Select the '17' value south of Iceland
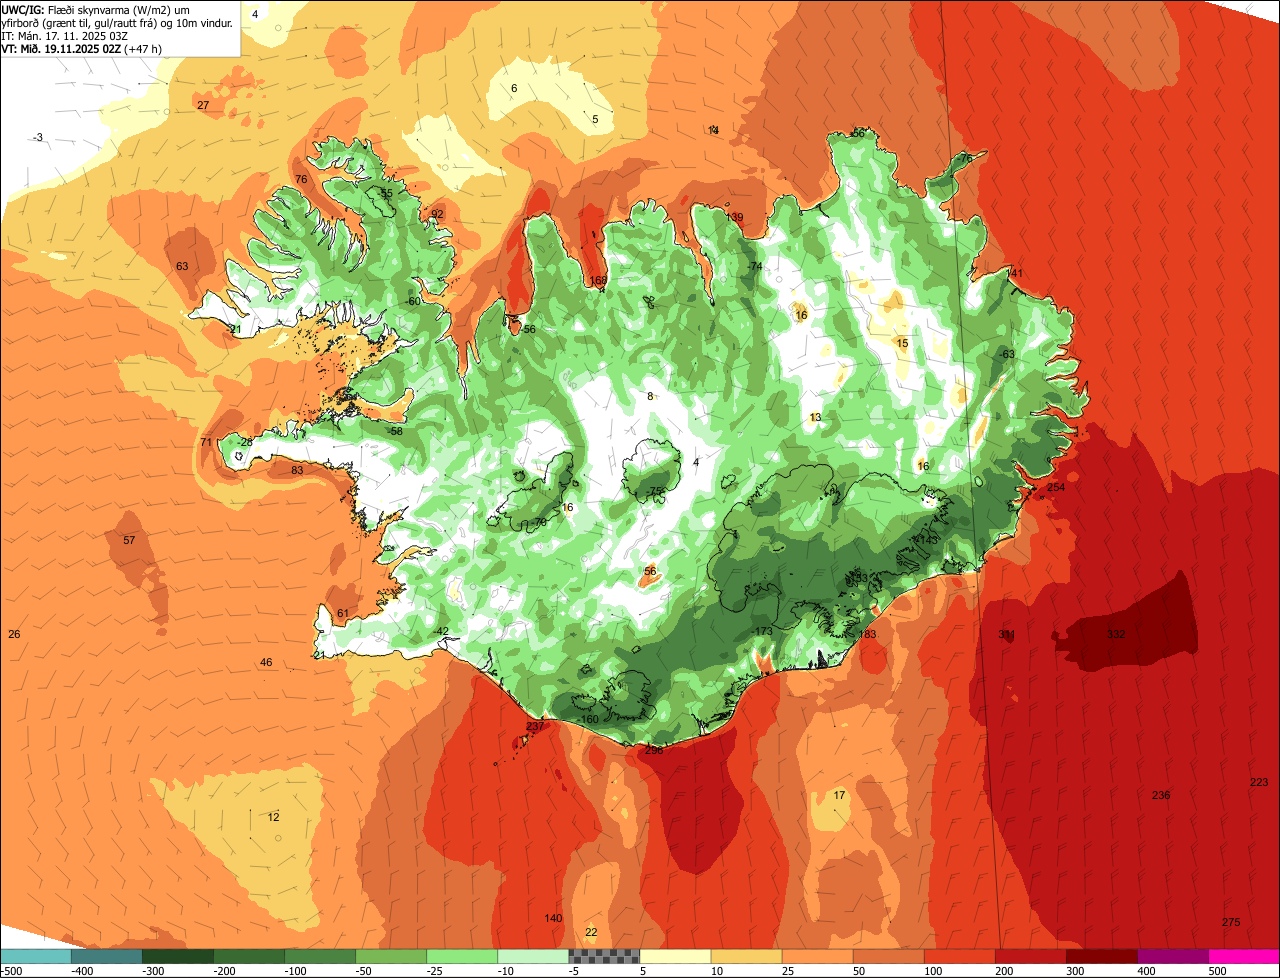The height and width of the screenshot is (978, 1280). (840, 795)
